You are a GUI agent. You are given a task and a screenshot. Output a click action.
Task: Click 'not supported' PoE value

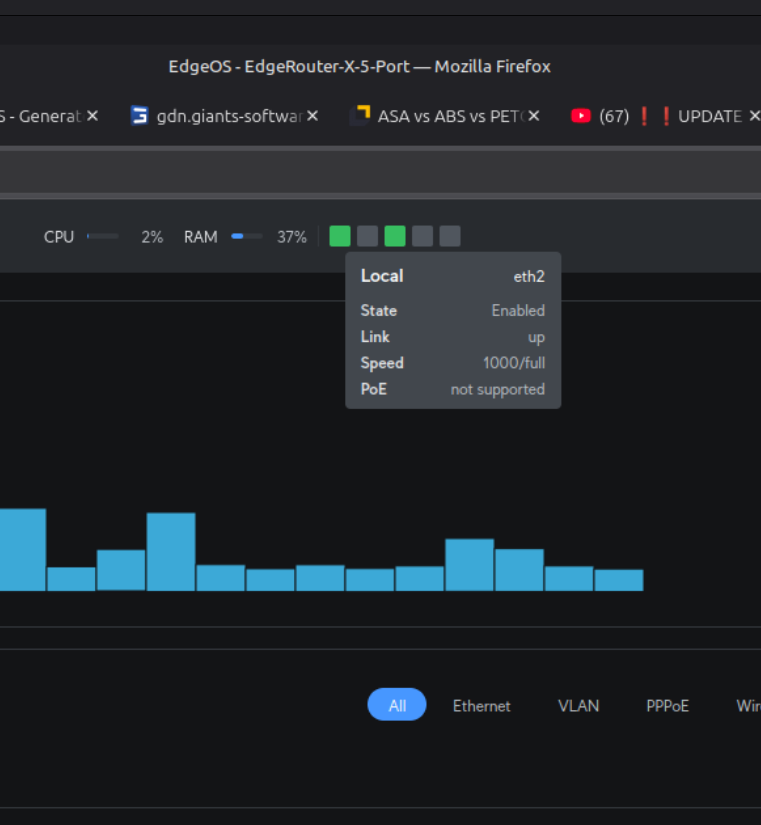coord(498,390)
